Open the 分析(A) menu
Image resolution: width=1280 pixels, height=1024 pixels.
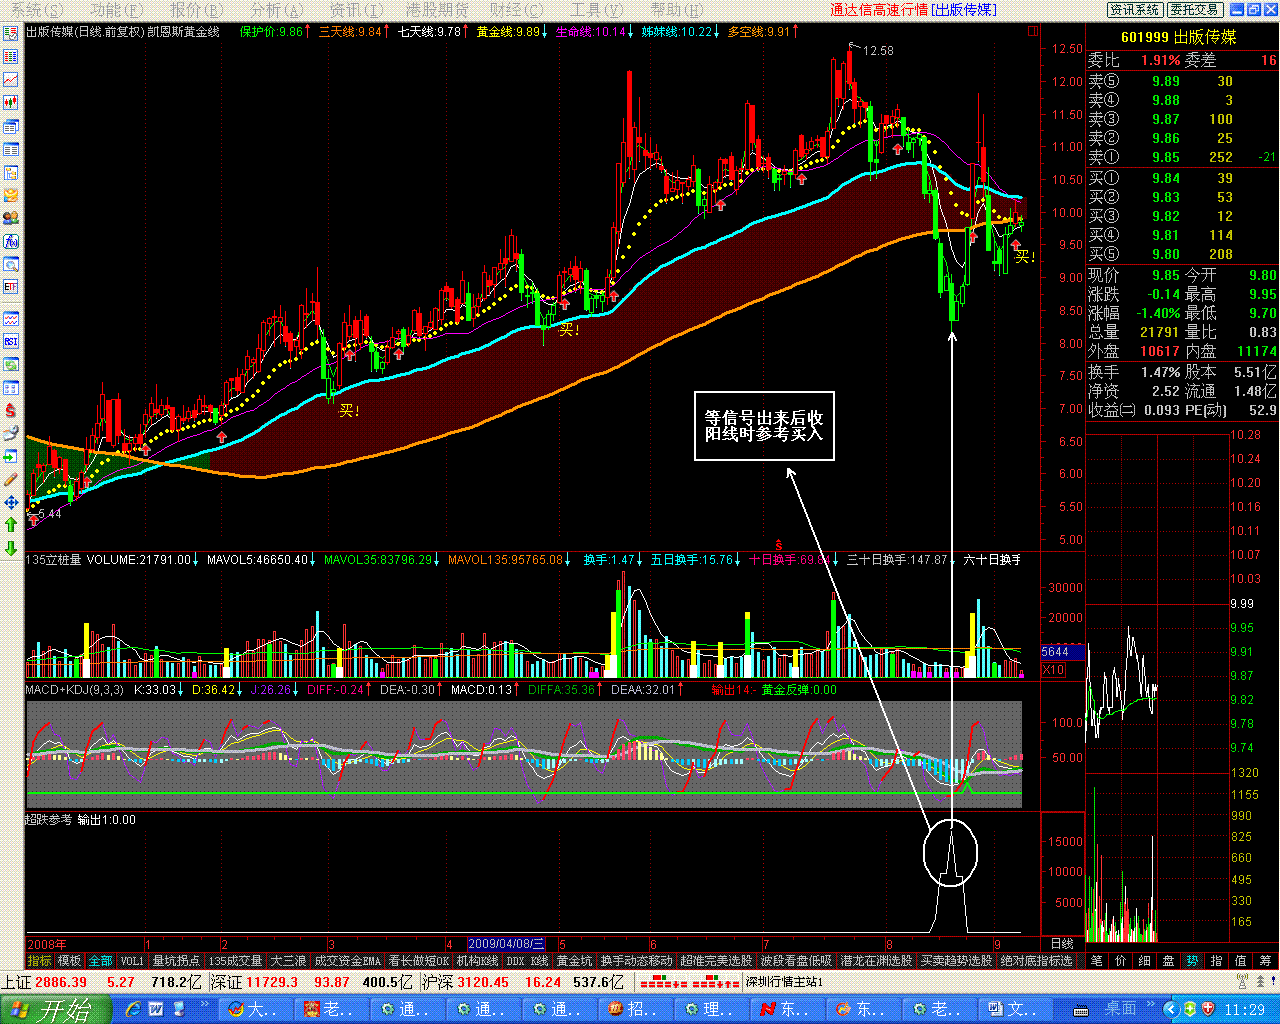coord(278,9)
